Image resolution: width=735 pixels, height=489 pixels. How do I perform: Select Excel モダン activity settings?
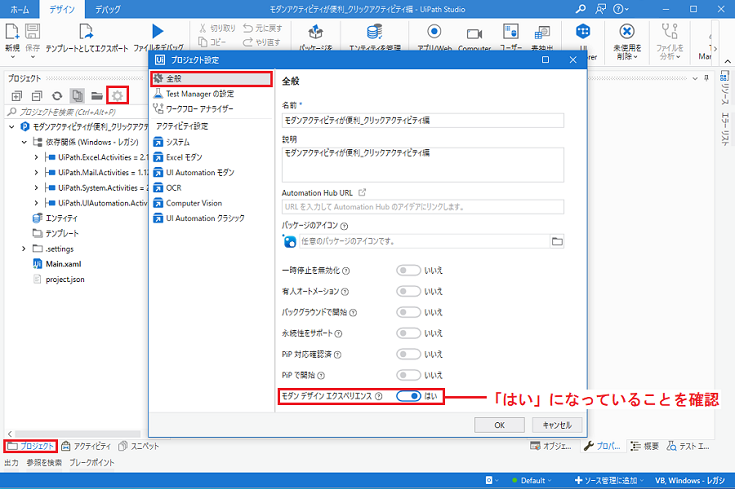(211, 157)
